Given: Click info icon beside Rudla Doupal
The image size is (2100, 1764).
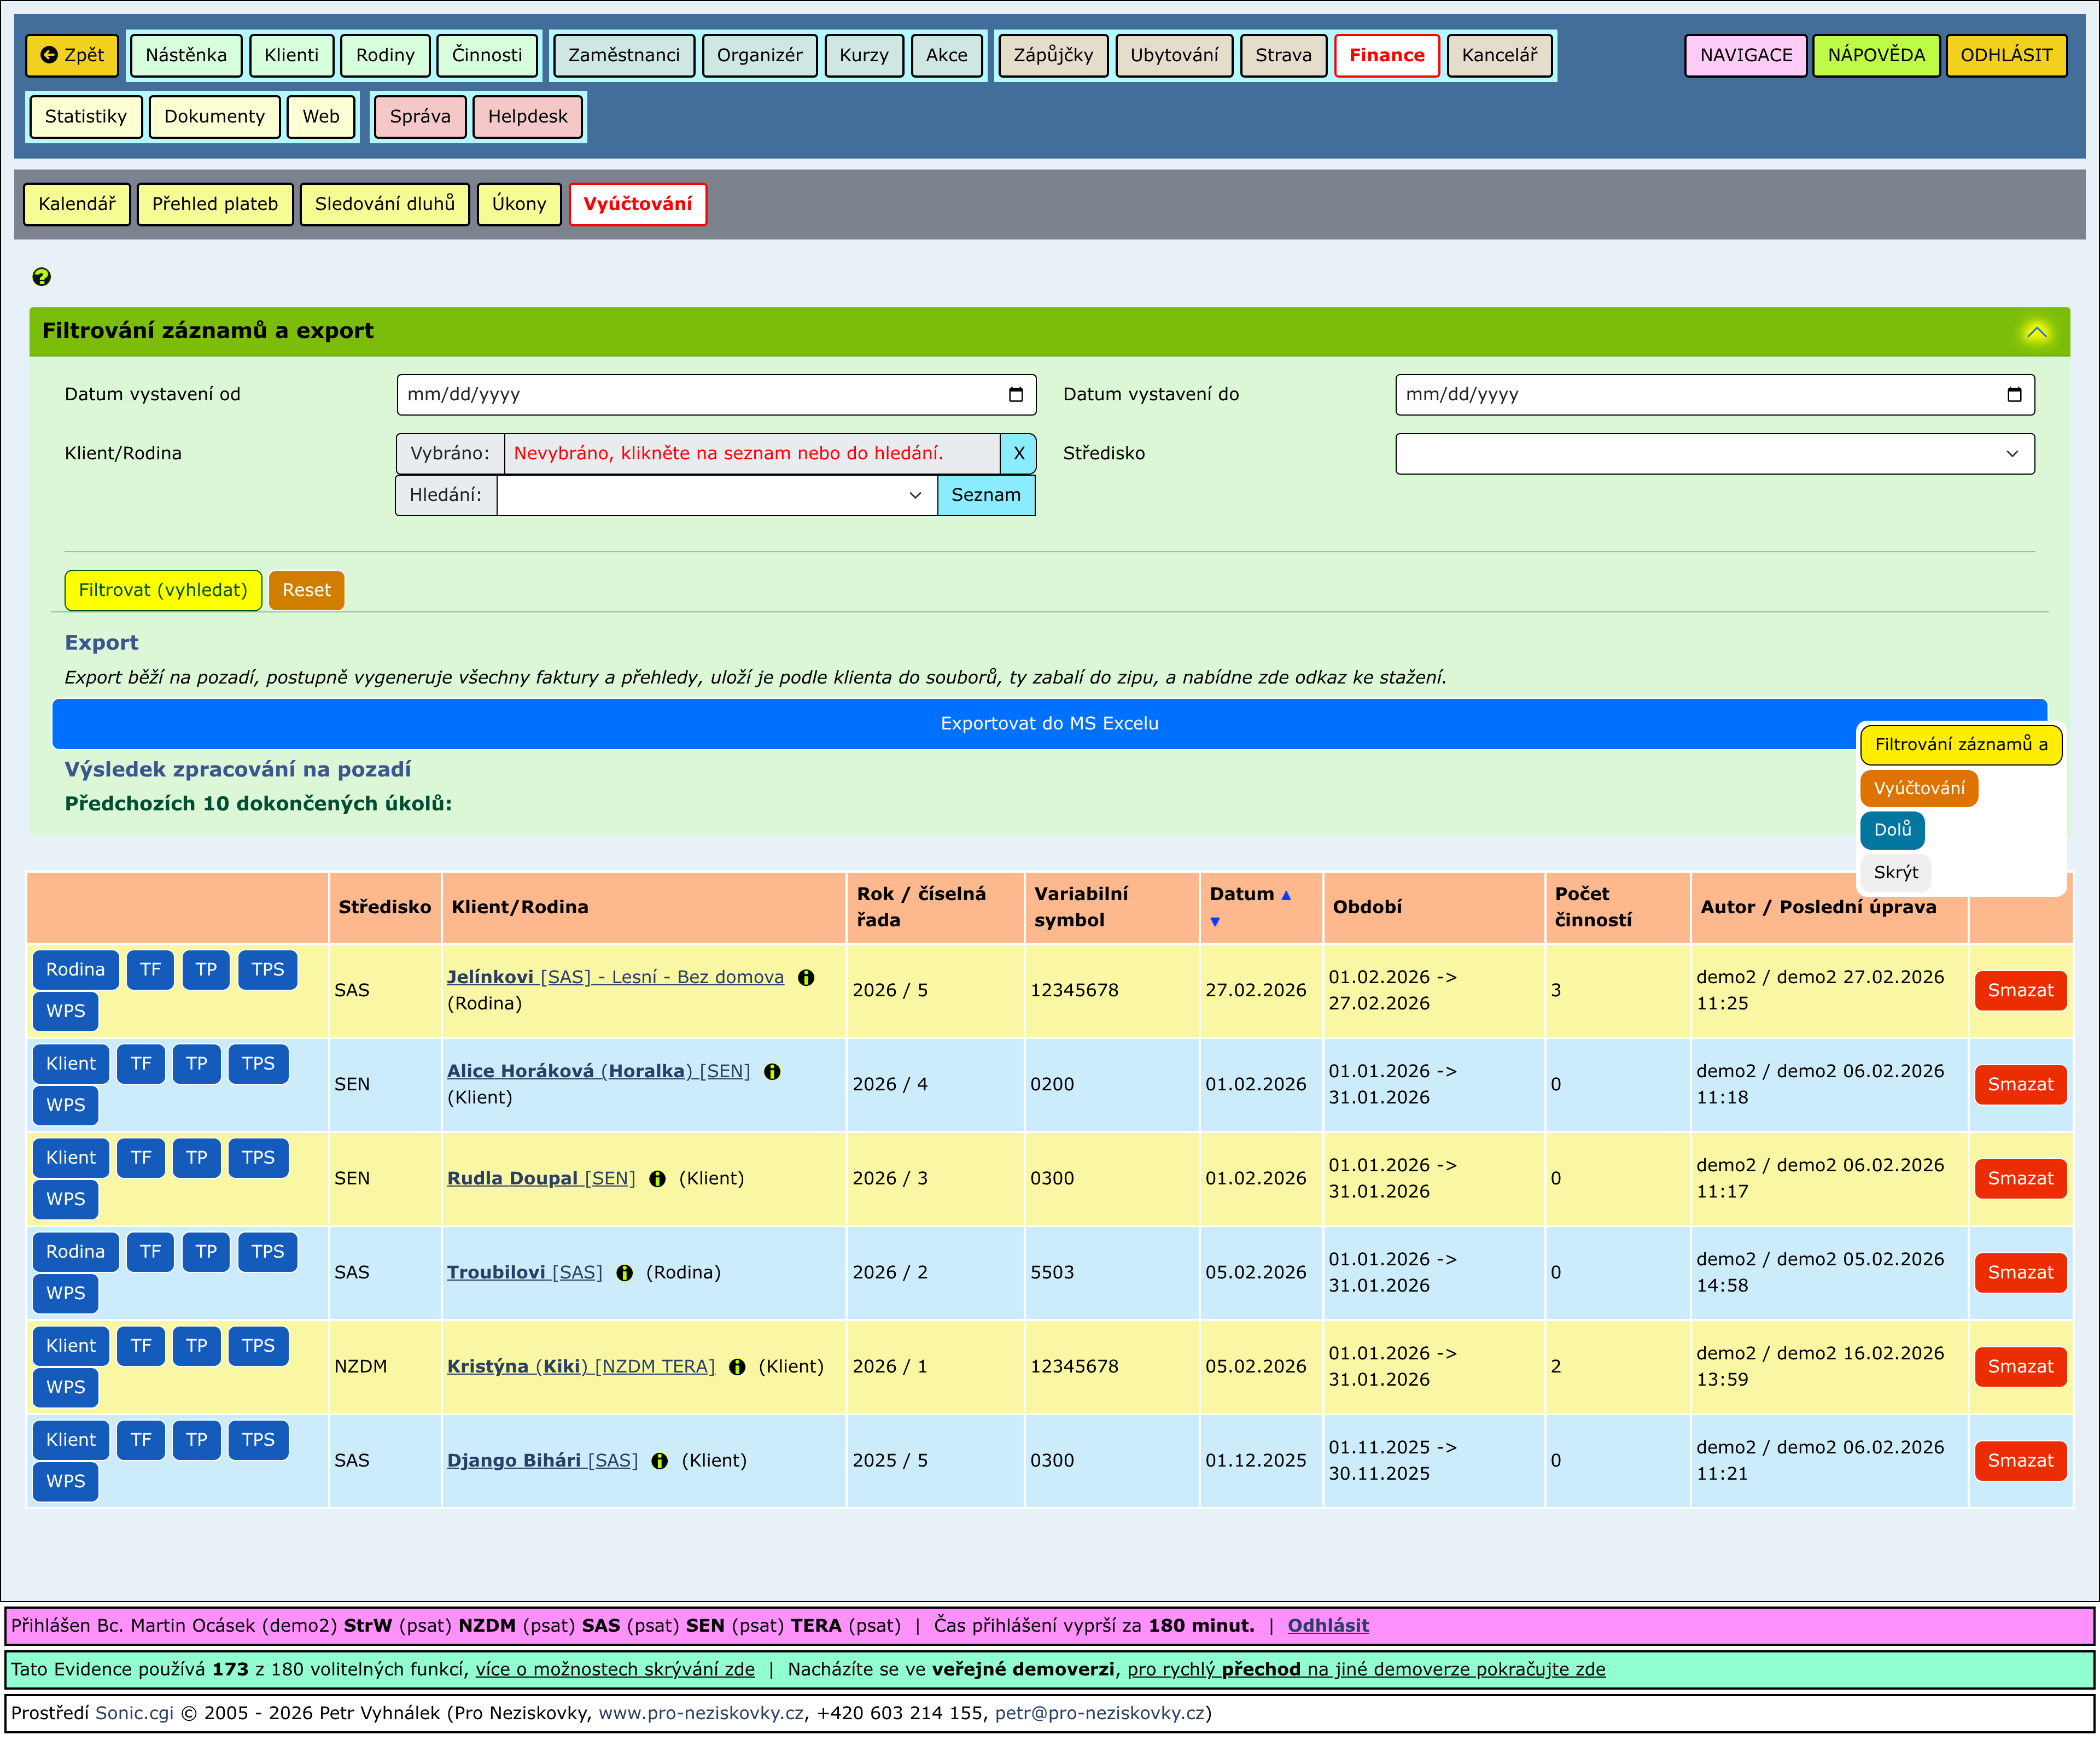Looking at the screenshot, I should pyautogui.click(x=657, y=1179).
